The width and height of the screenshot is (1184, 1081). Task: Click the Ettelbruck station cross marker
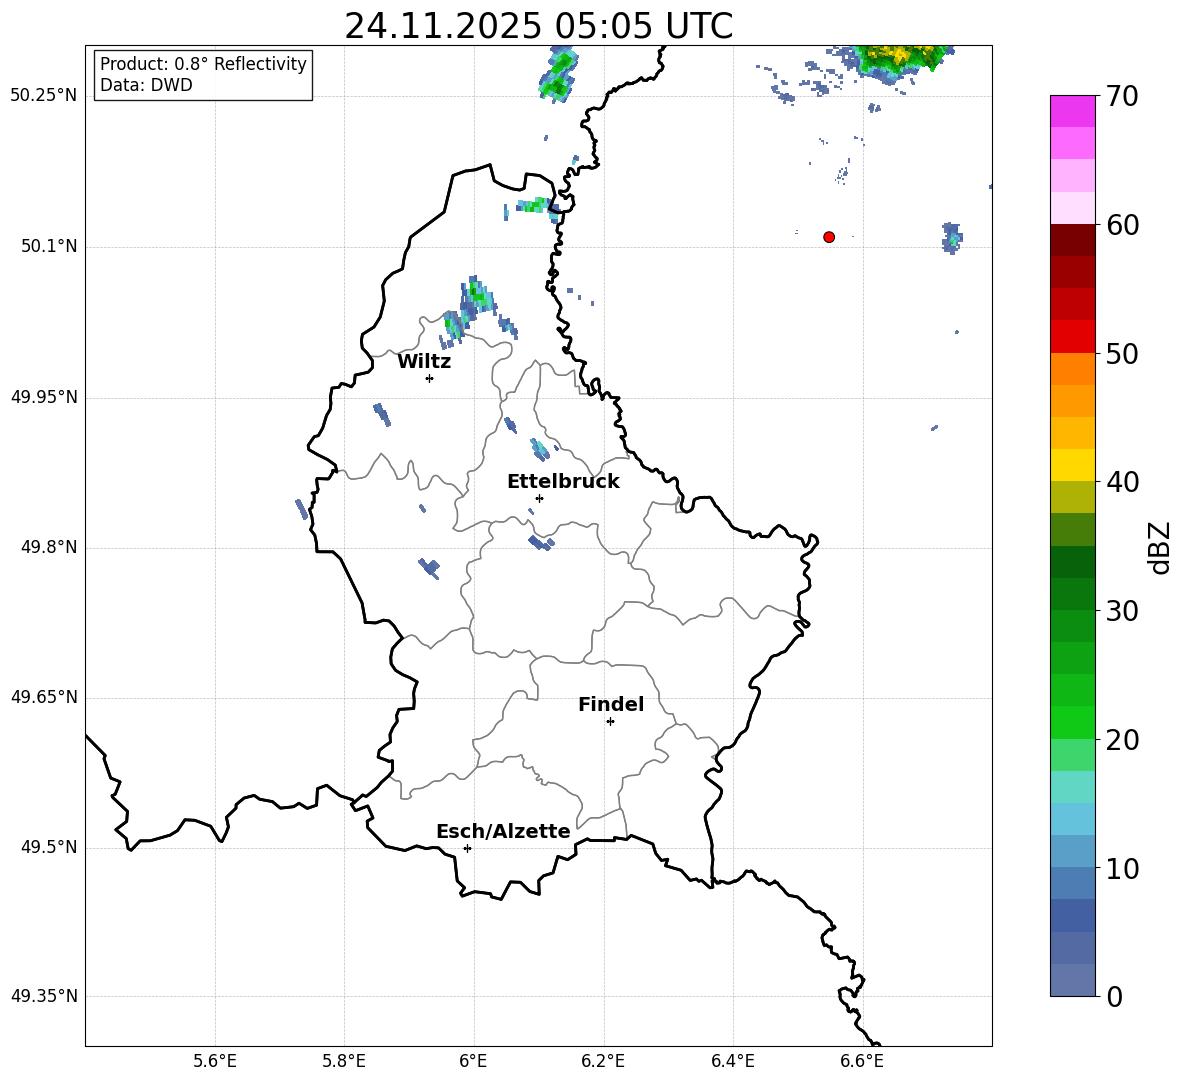pyautogui.click(x=539, y=498)
